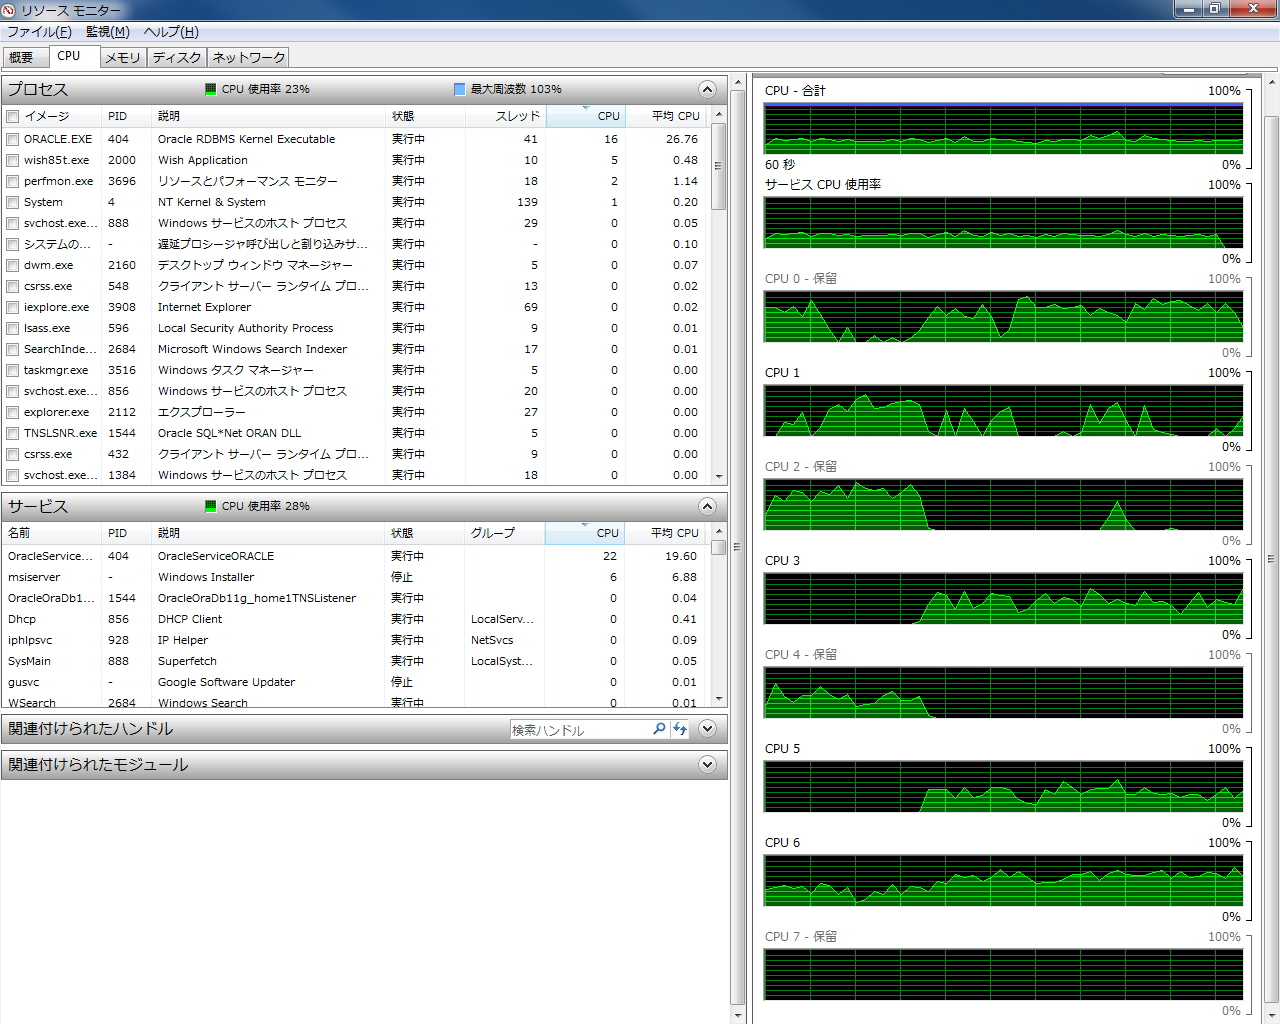Click the NetSvcs group cell
1280x1024 pixels.
(492, 640)
